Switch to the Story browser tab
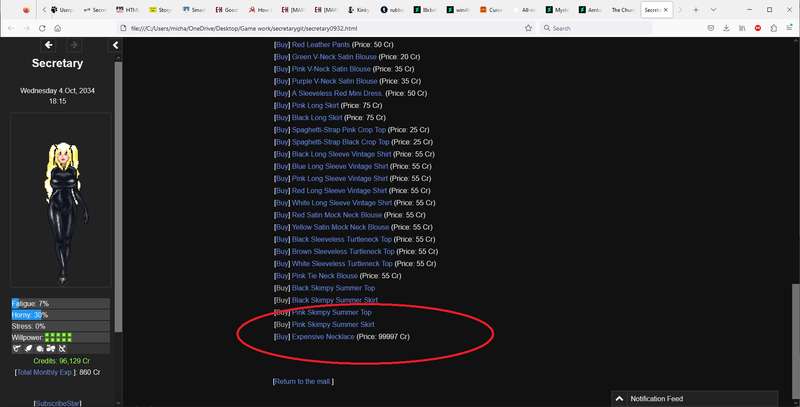Viewport: 800px width, 407px height. [x=160, y=10]
